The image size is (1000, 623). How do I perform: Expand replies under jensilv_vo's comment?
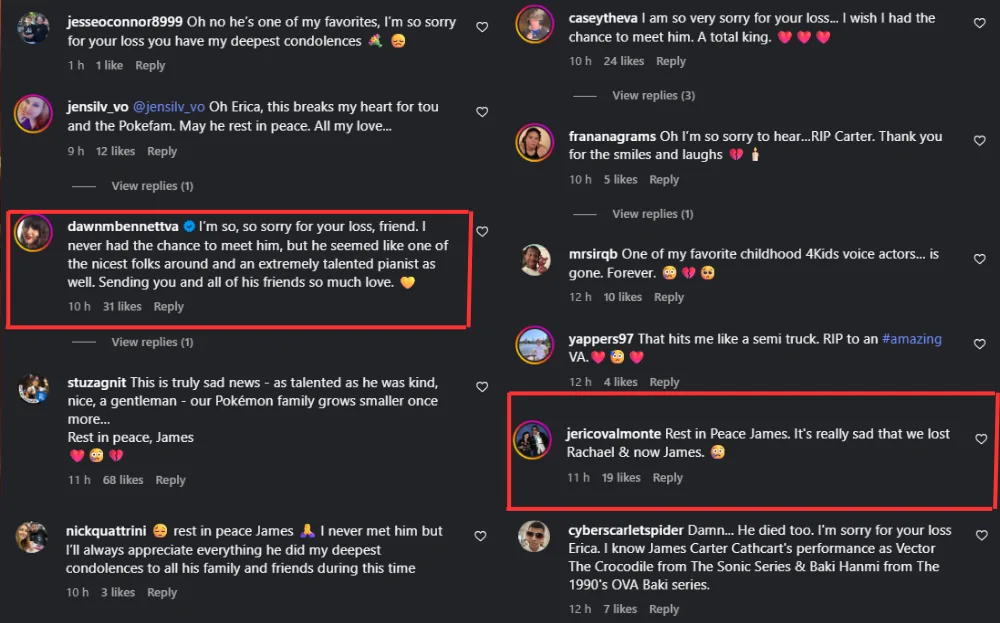(152, 186)
